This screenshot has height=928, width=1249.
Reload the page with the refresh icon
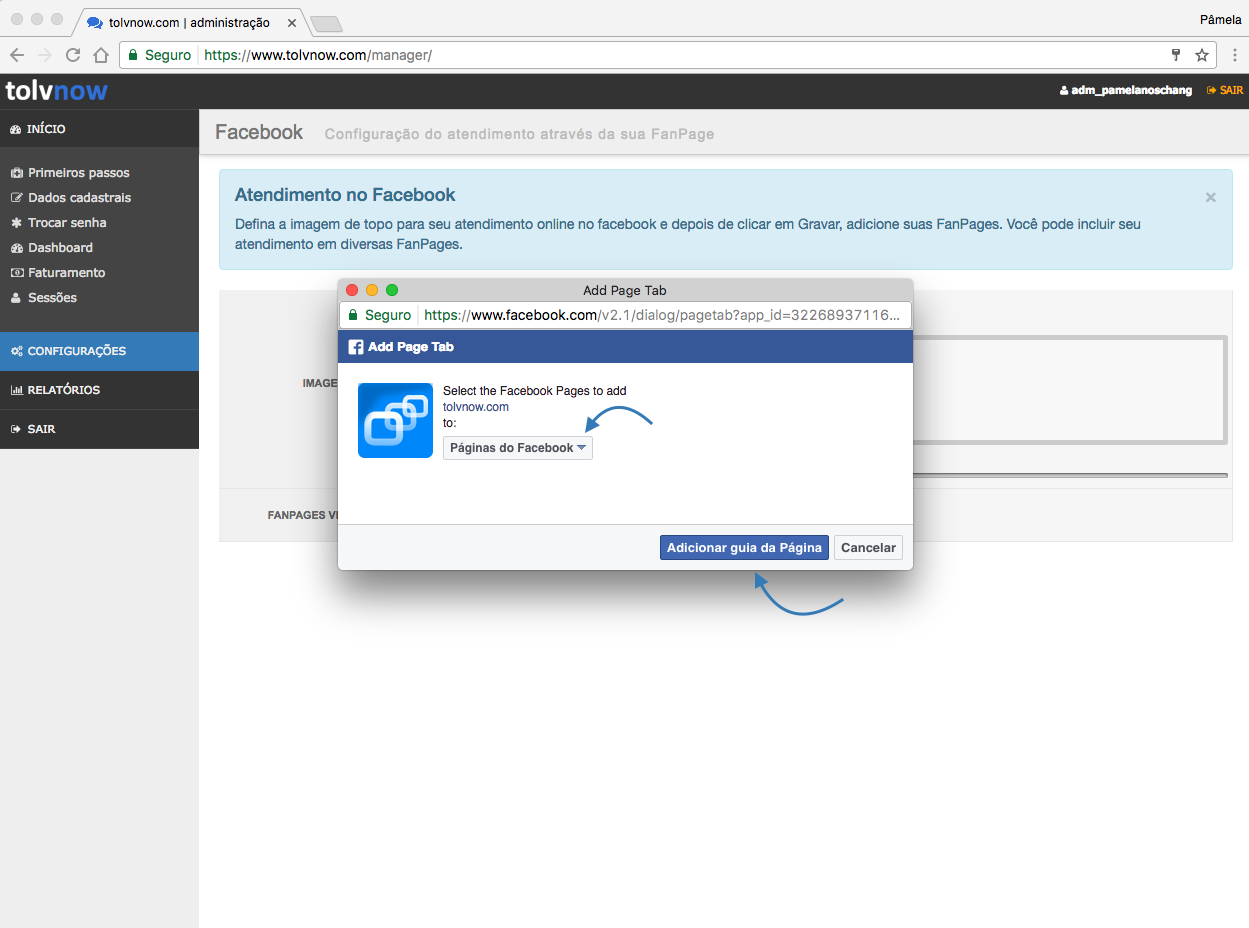click(x=73, y=55)
